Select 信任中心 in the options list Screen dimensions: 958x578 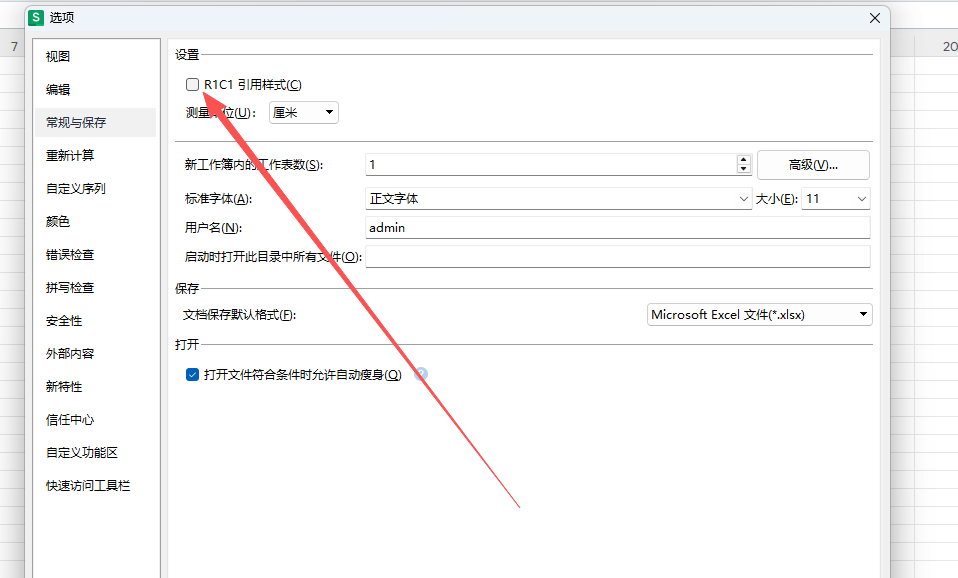click(70, 420)
